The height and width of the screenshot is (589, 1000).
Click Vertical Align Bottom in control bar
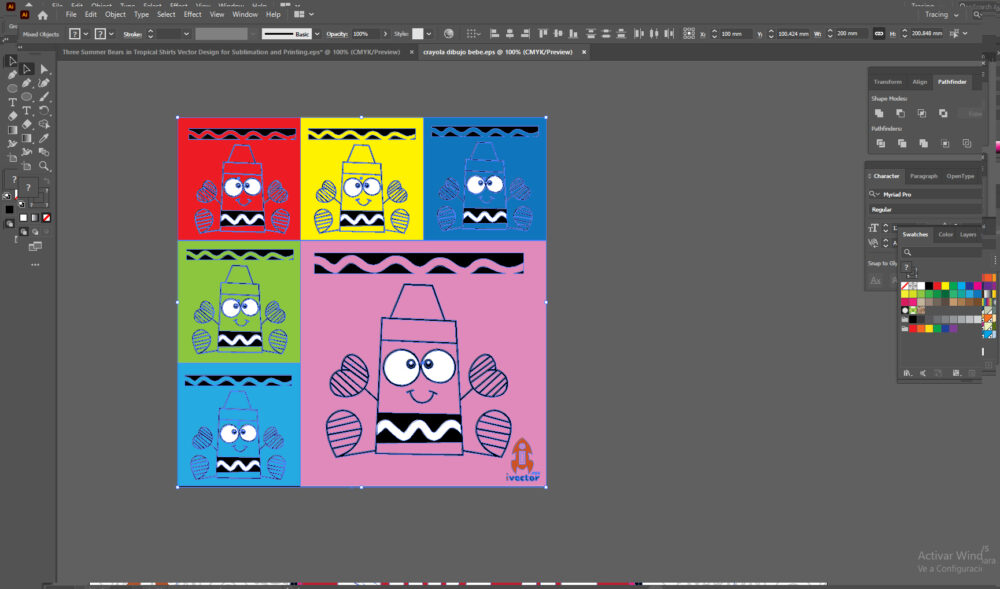tap(573, 34)
